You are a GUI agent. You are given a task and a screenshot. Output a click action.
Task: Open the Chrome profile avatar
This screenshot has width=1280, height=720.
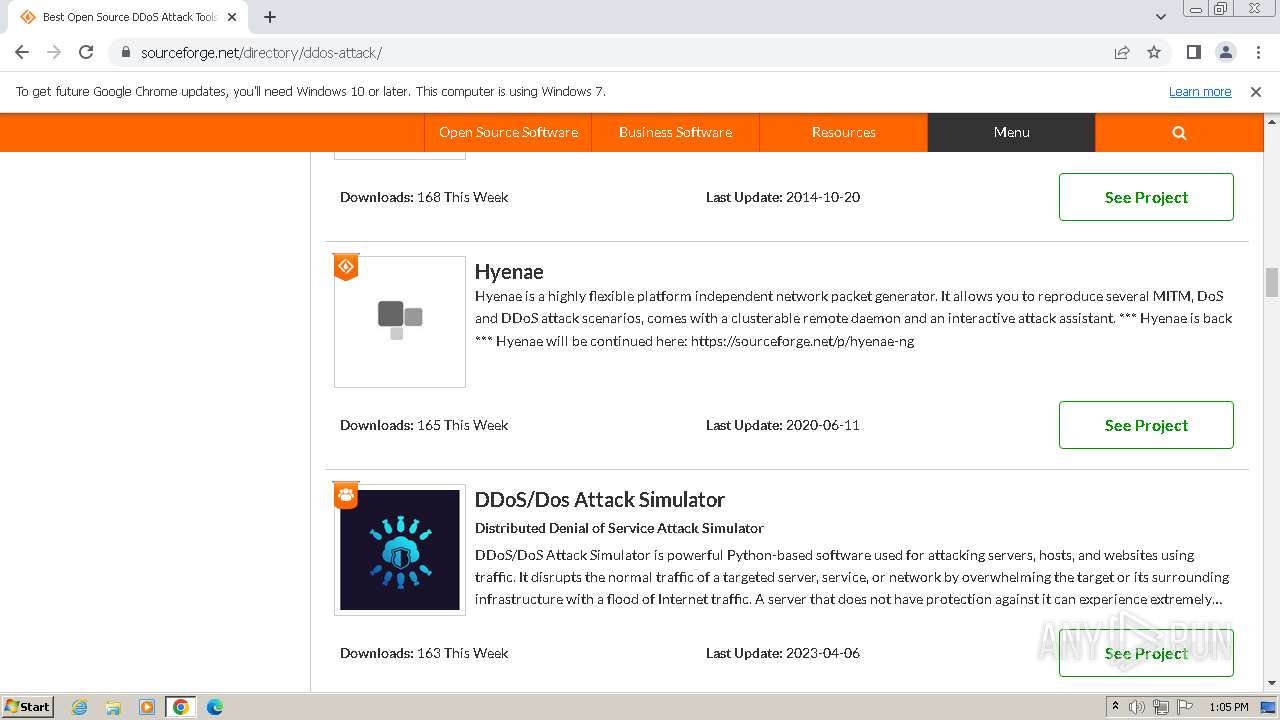pos(1225,52)
